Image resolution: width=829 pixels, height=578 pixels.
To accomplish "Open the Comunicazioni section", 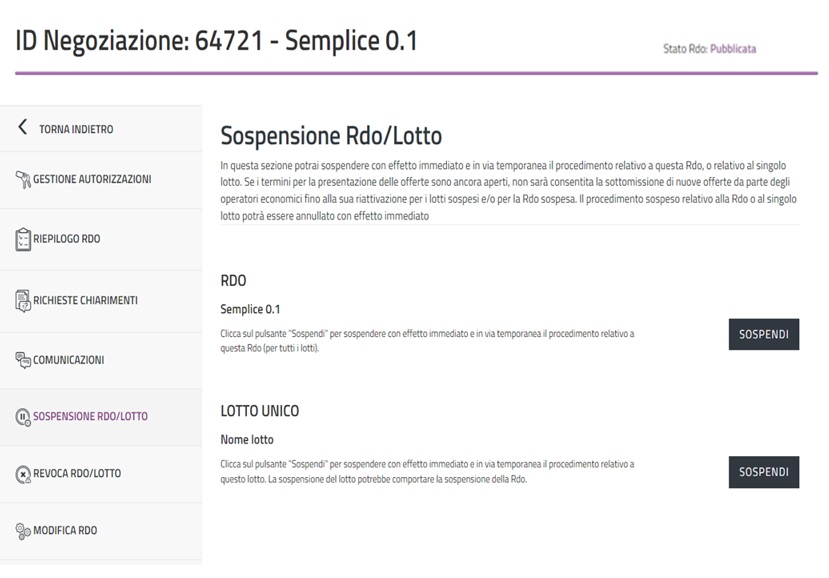I will coord(69,359).
